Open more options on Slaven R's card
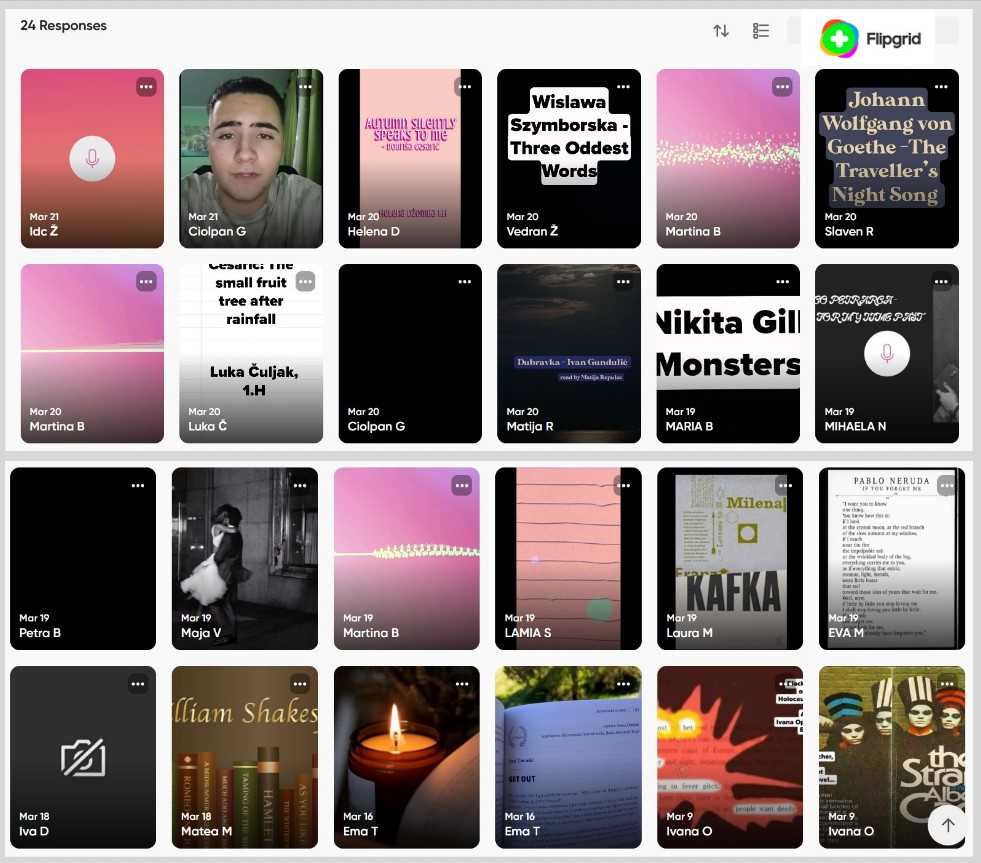Viewport: 981px width, 863px height. point(941,86)
